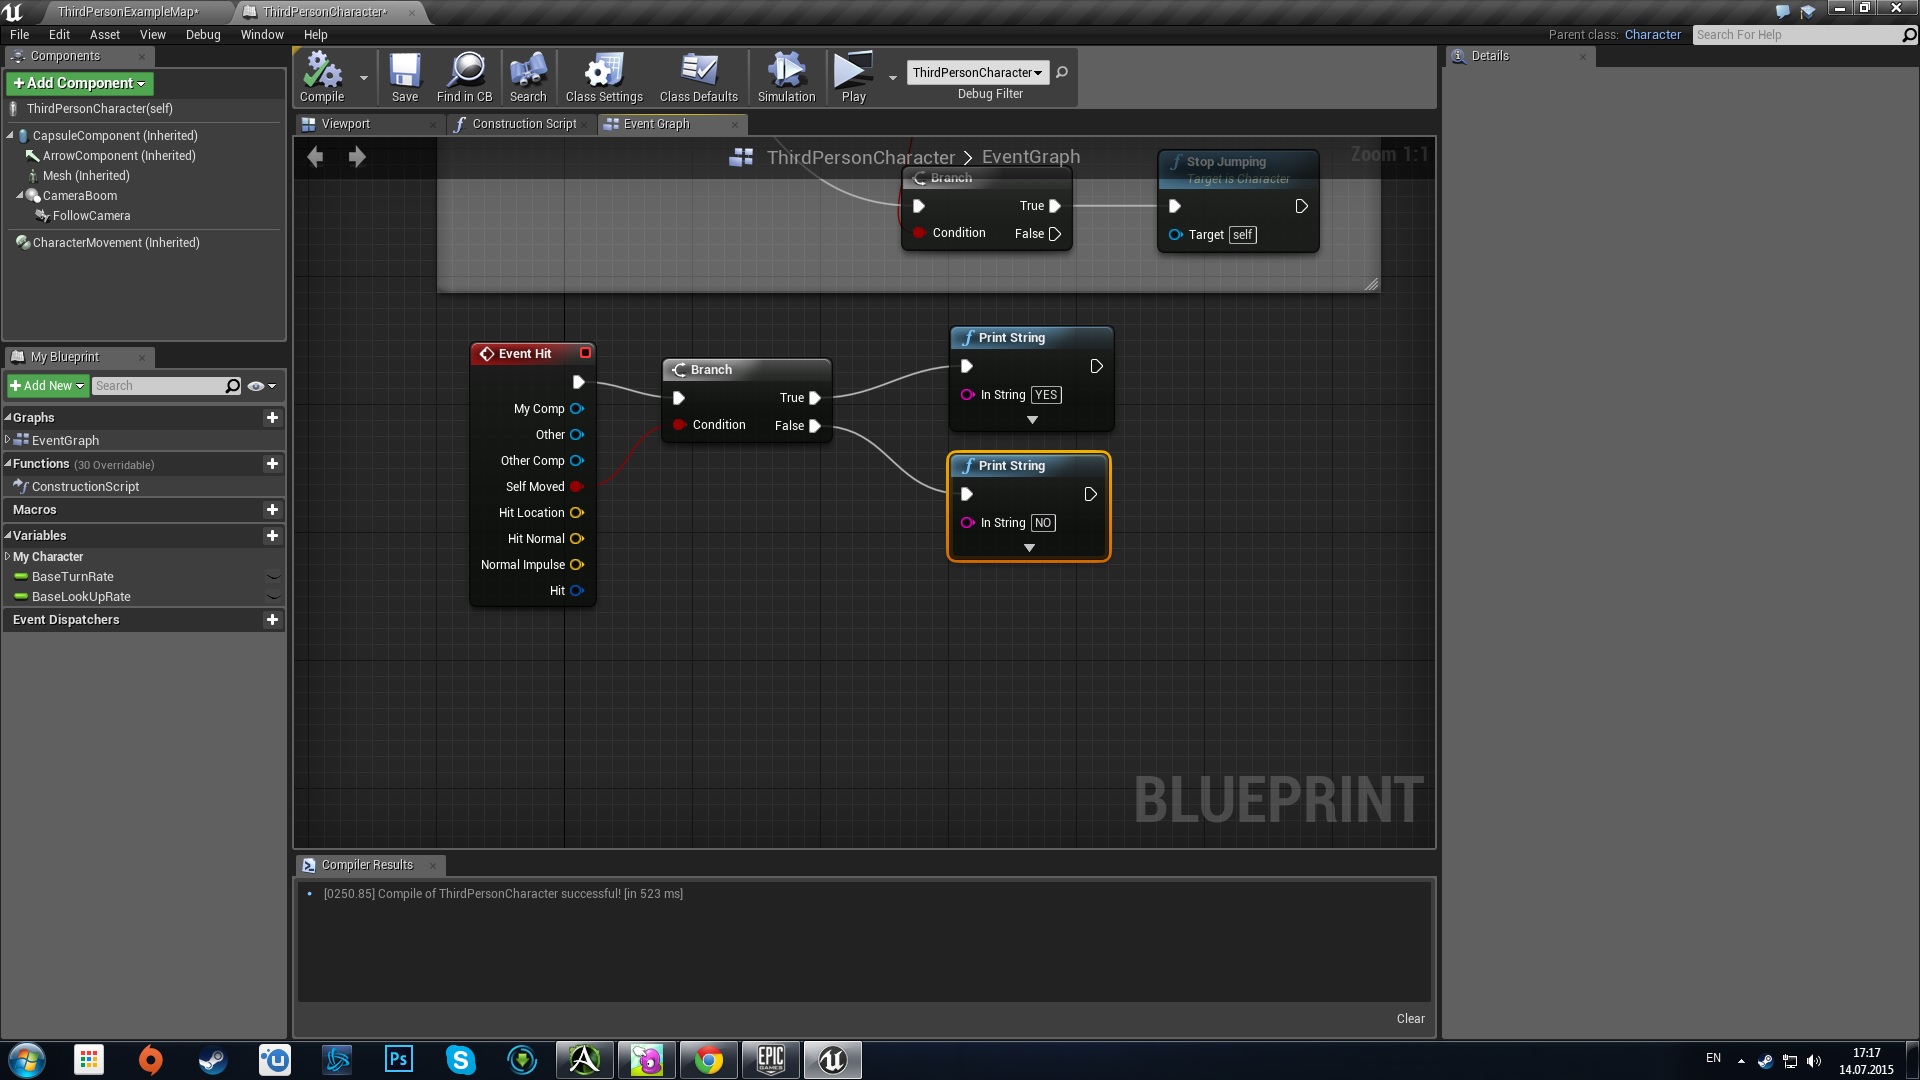Click the Save blueprint icon

[x=405, y=77]
